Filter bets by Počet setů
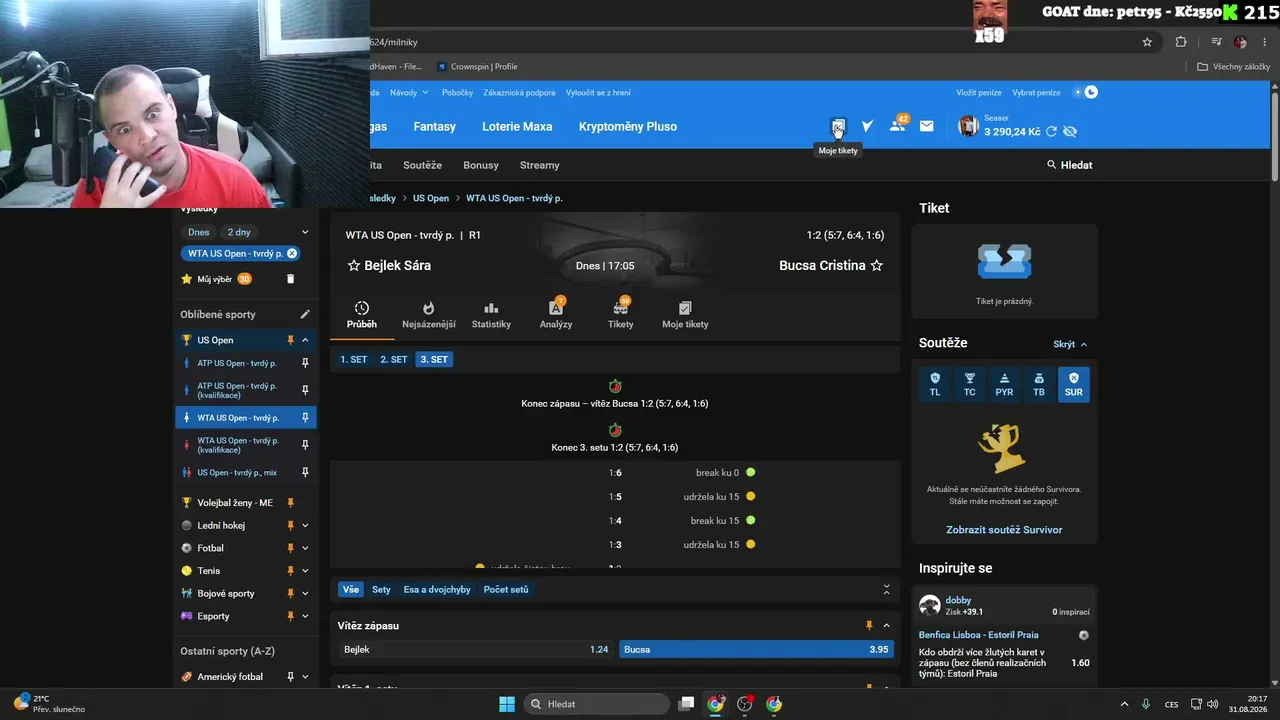Viewport: 1280px width, 720px height. [x=506, y=590]
